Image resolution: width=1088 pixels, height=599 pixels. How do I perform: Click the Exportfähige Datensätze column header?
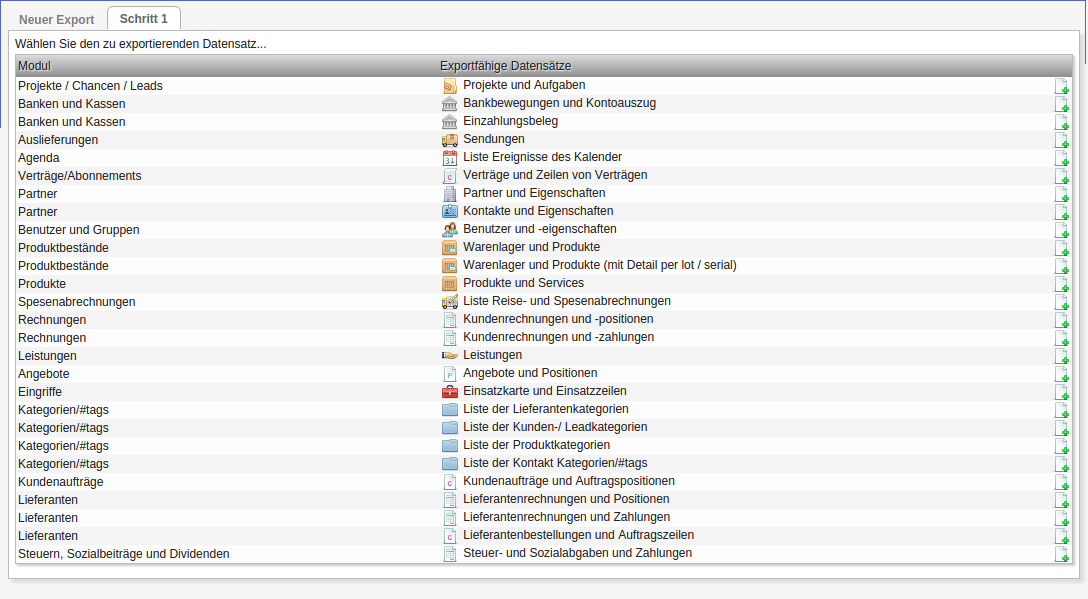(x=505, y=66)
